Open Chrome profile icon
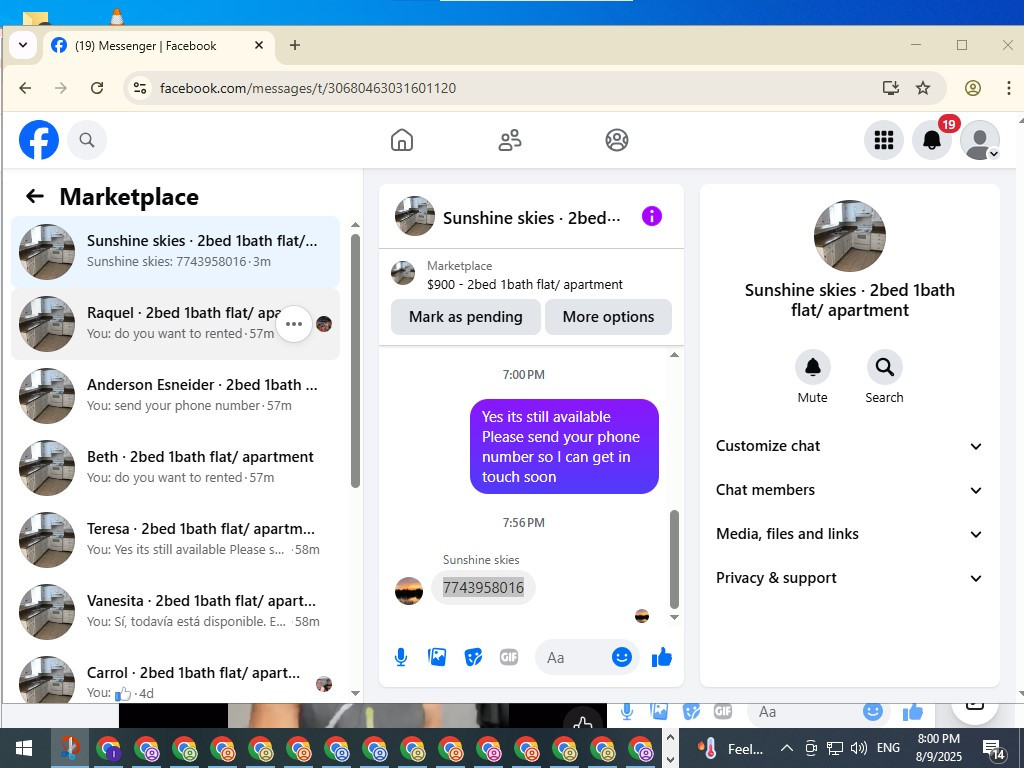Viewport: 1024px width, 768px height. pyautogui.click(x=972, y=88)
